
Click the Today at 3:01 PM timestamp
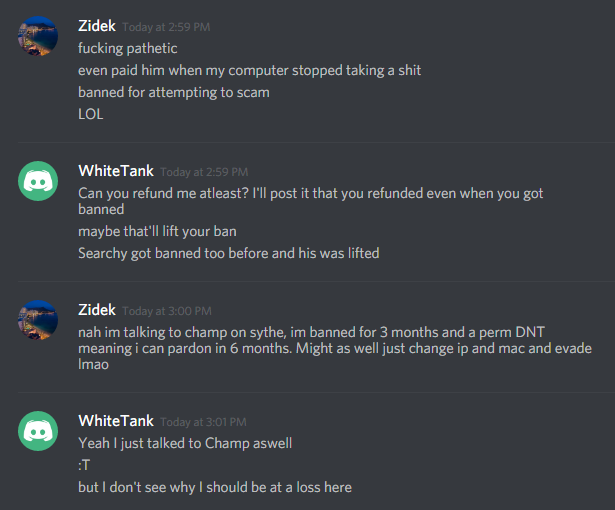(x=204, y=422)
